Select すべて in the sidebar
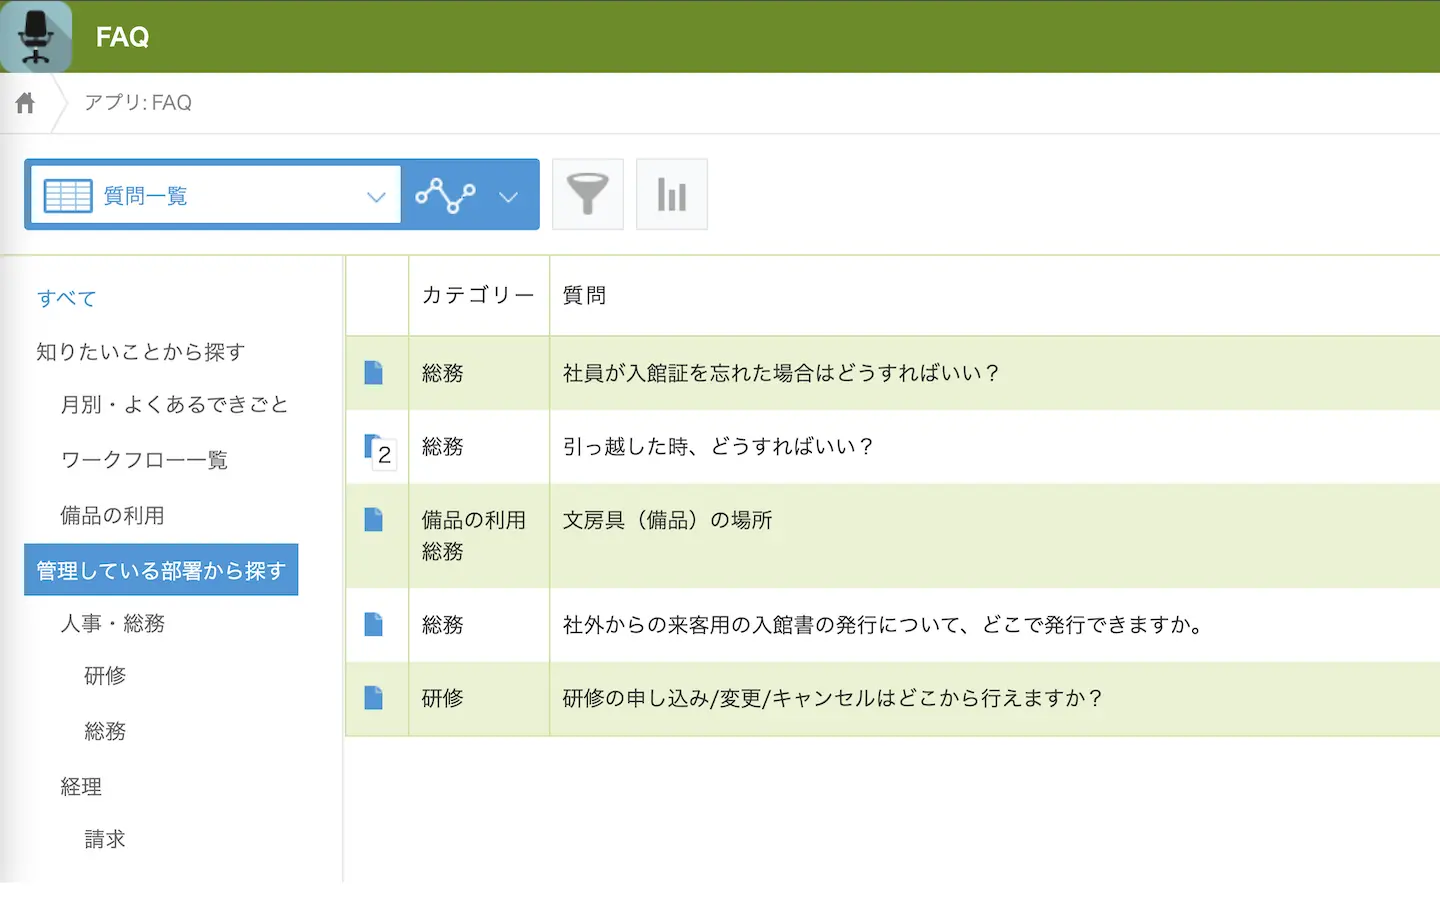 66,299
